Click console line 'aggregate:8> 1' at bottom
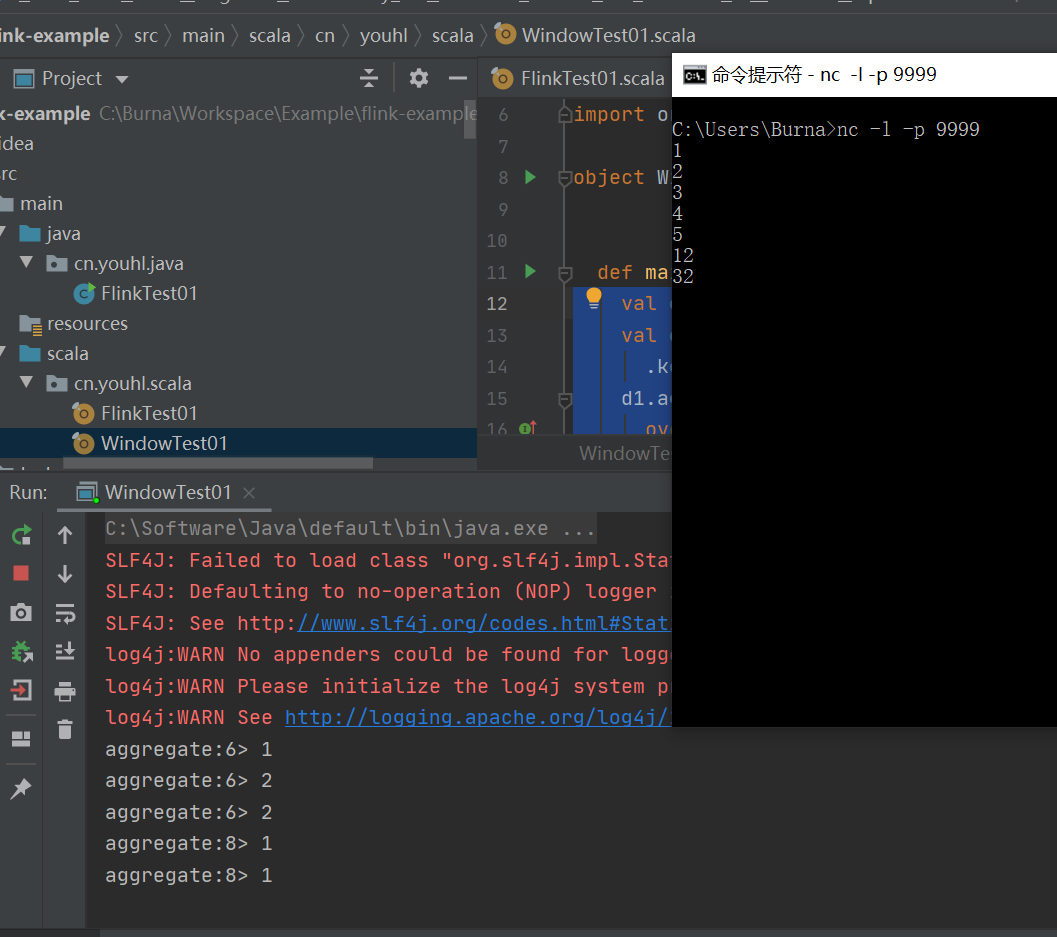 189,875
